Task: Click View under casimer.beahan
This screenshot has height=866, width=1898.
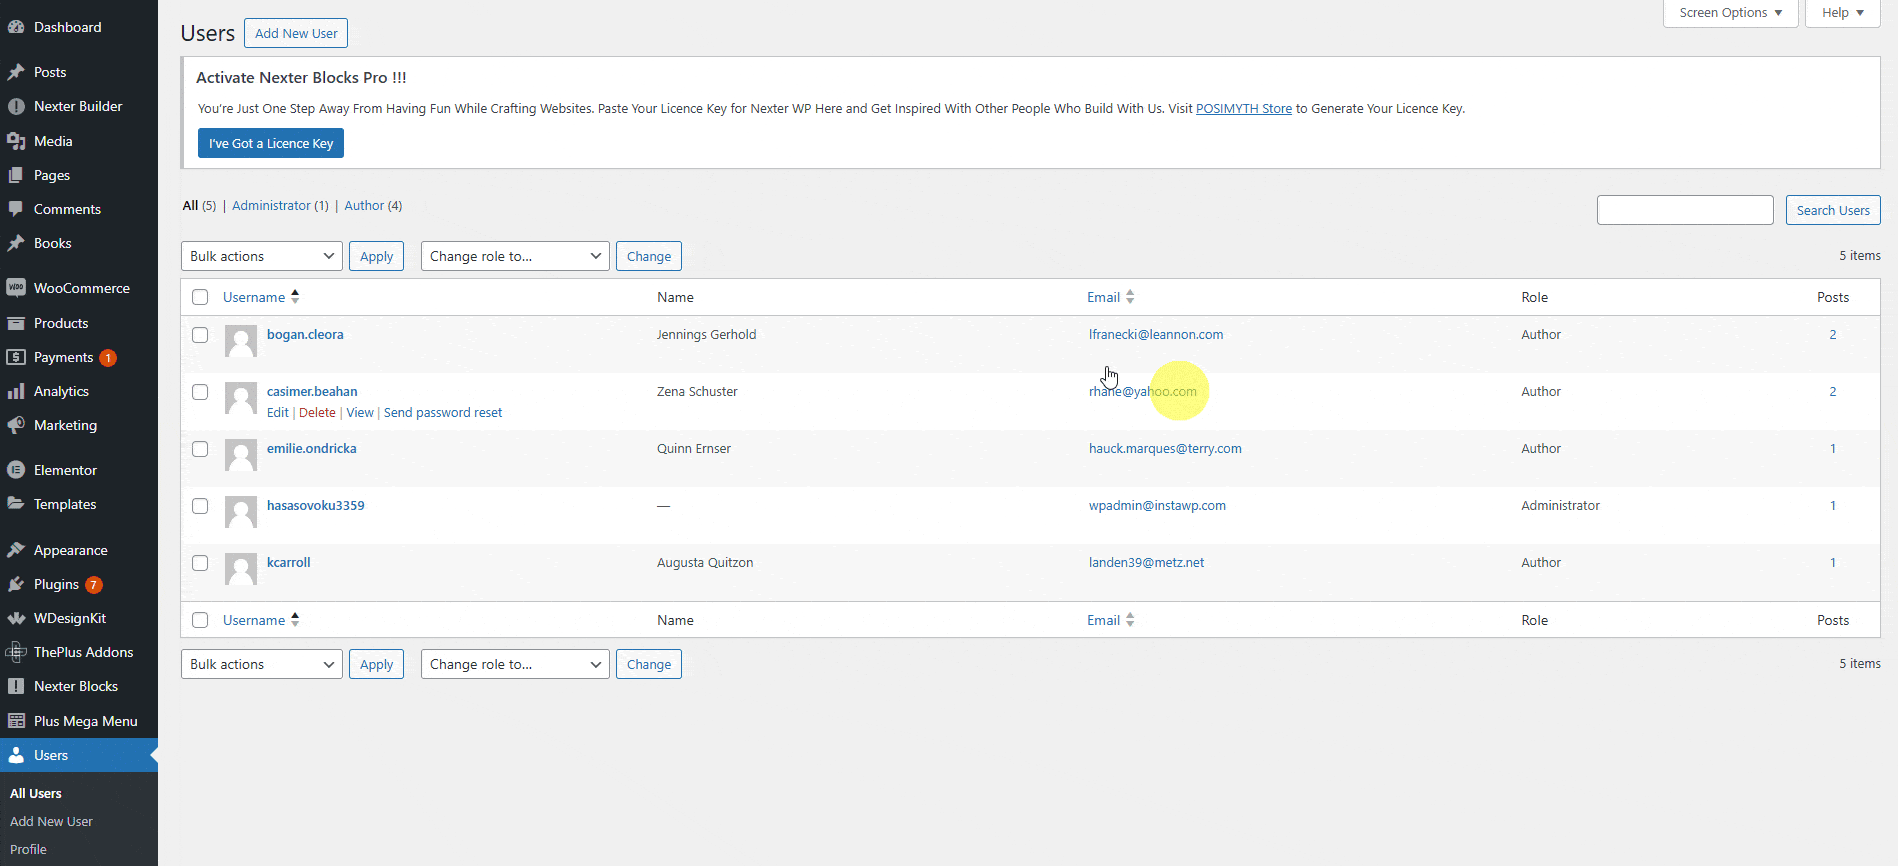Action: [360, 413]
